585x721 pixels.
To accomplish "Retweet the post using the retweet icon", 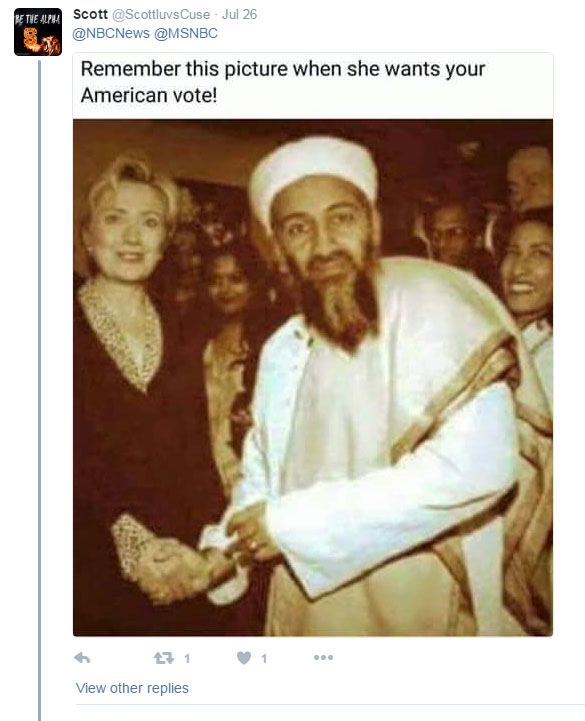I will [x=164, y=658].
